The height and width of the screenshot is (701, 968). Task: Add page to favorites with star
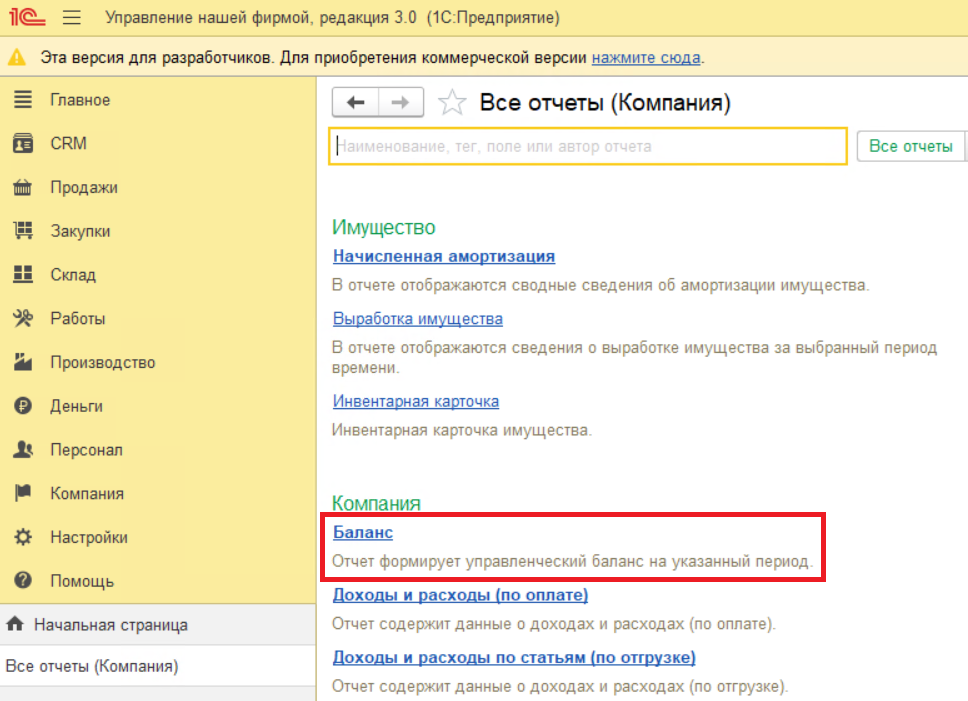(452, 102)
